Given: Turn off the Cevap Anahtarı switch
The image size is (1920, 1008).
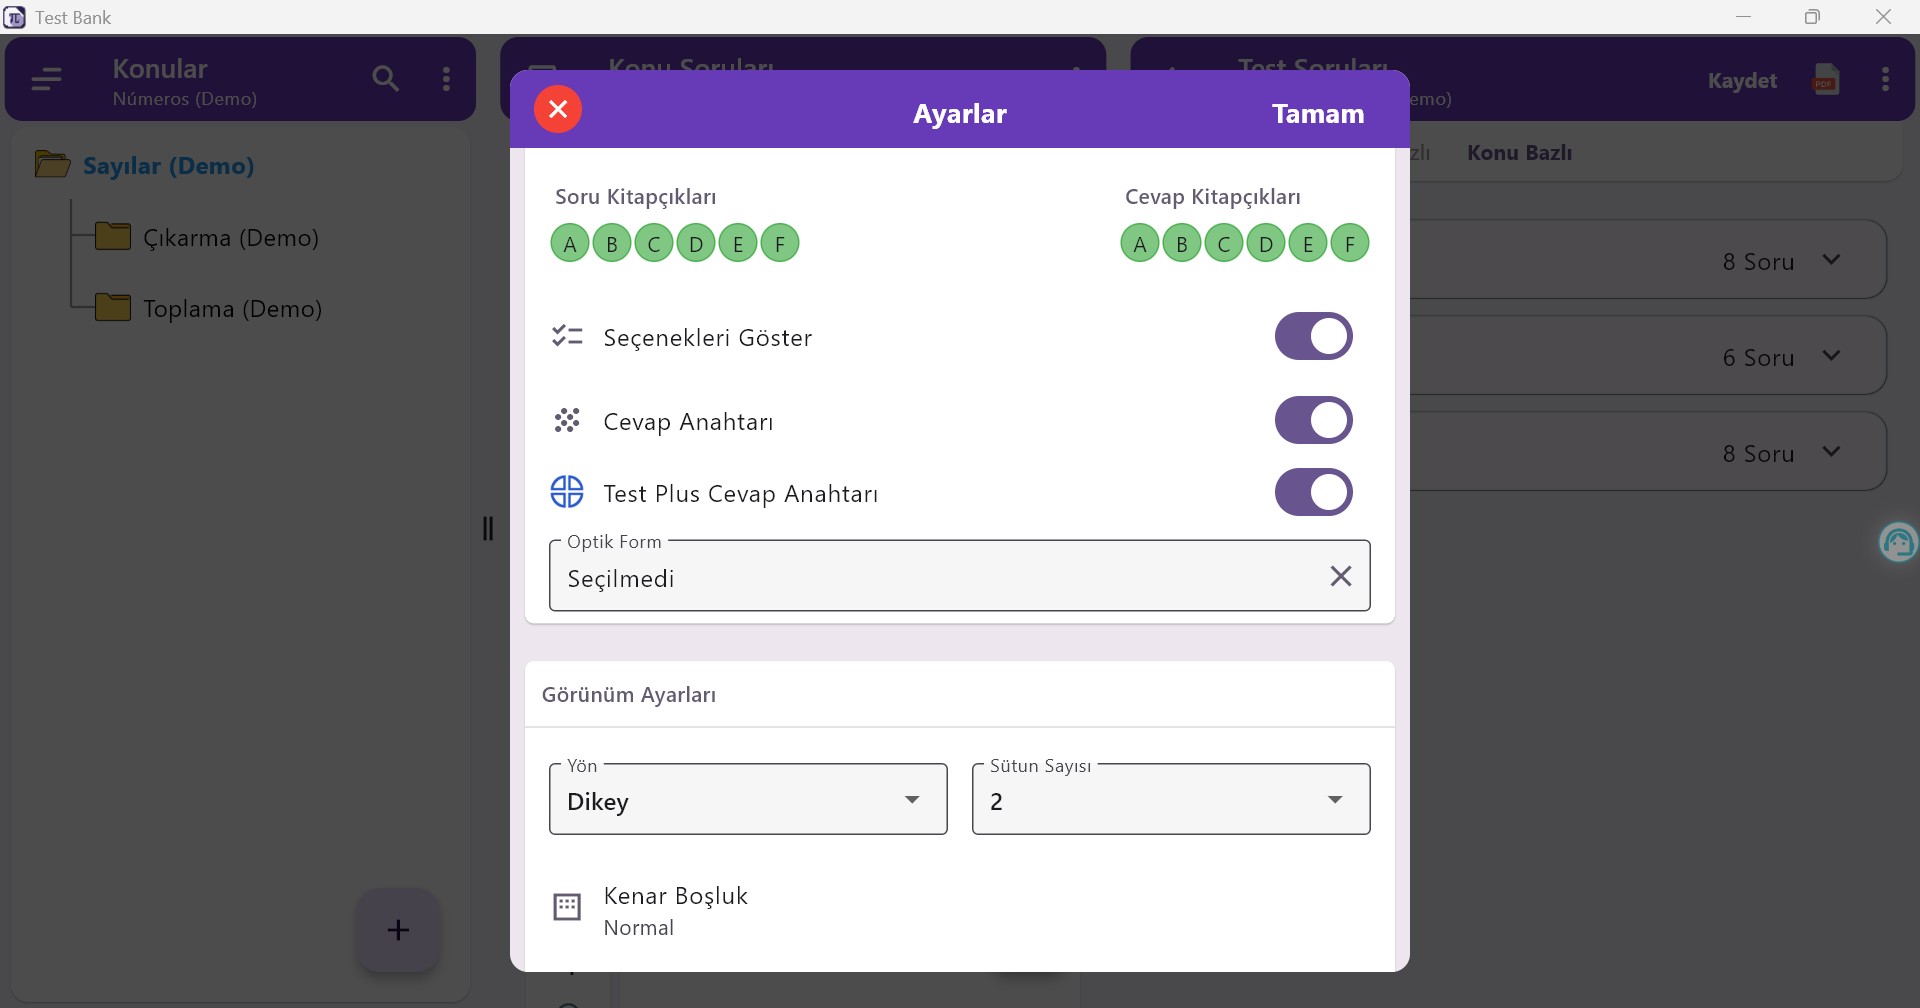Looking at the screenshot, I should 1313,420.
